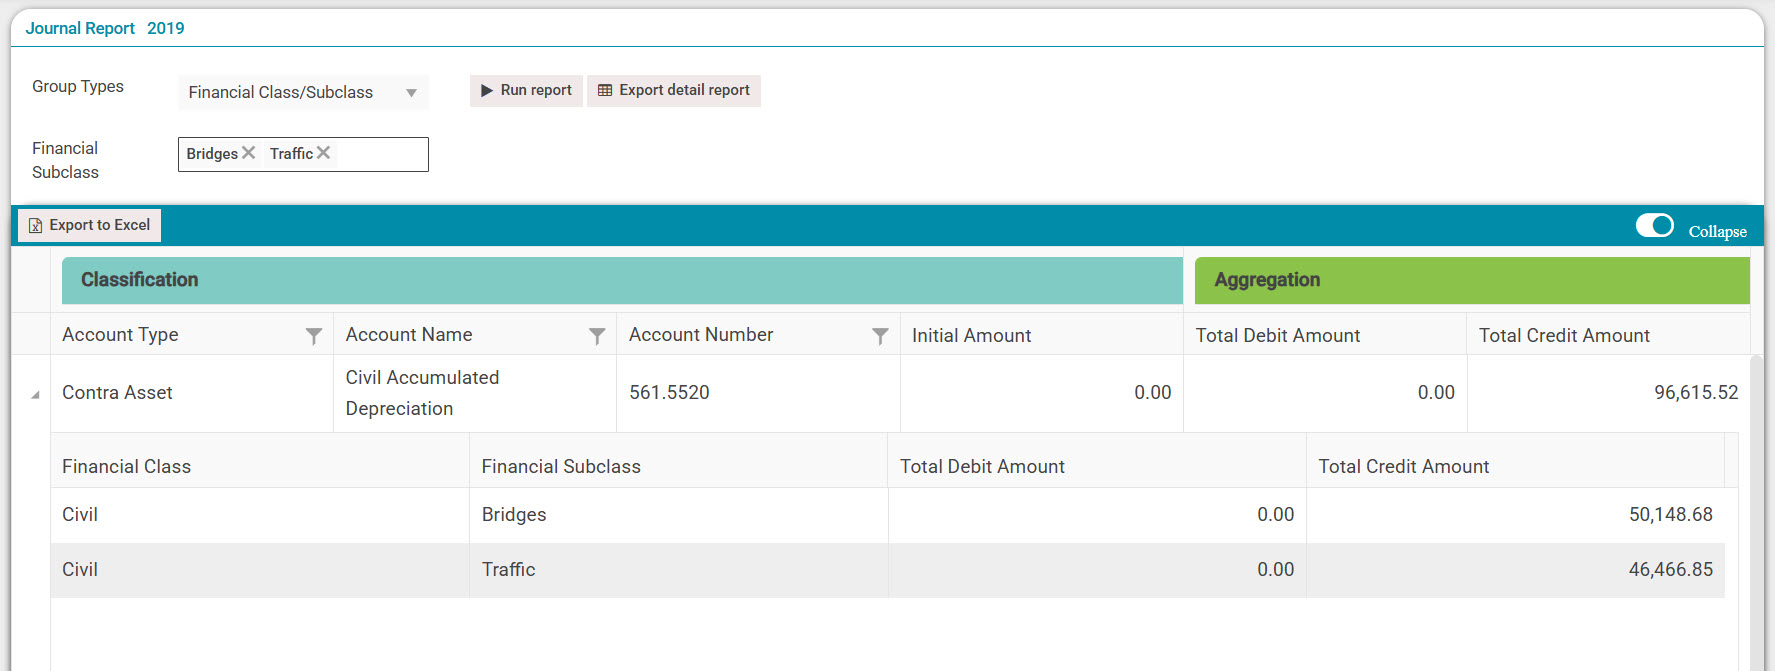
Task: Remove the Bridges subclass tag
Action: coord(249,153)
